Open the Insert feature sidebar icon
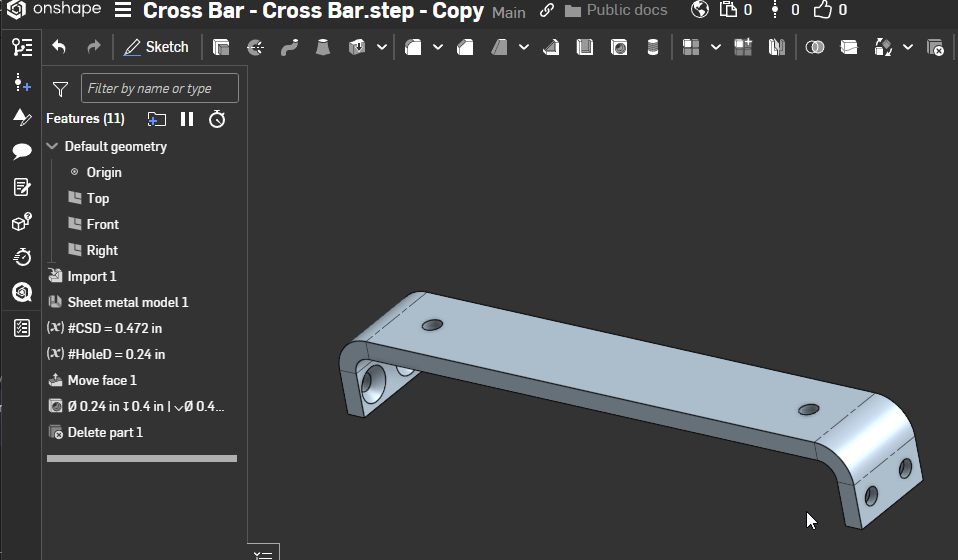The image size is (958, 560). tap(22, 82)
